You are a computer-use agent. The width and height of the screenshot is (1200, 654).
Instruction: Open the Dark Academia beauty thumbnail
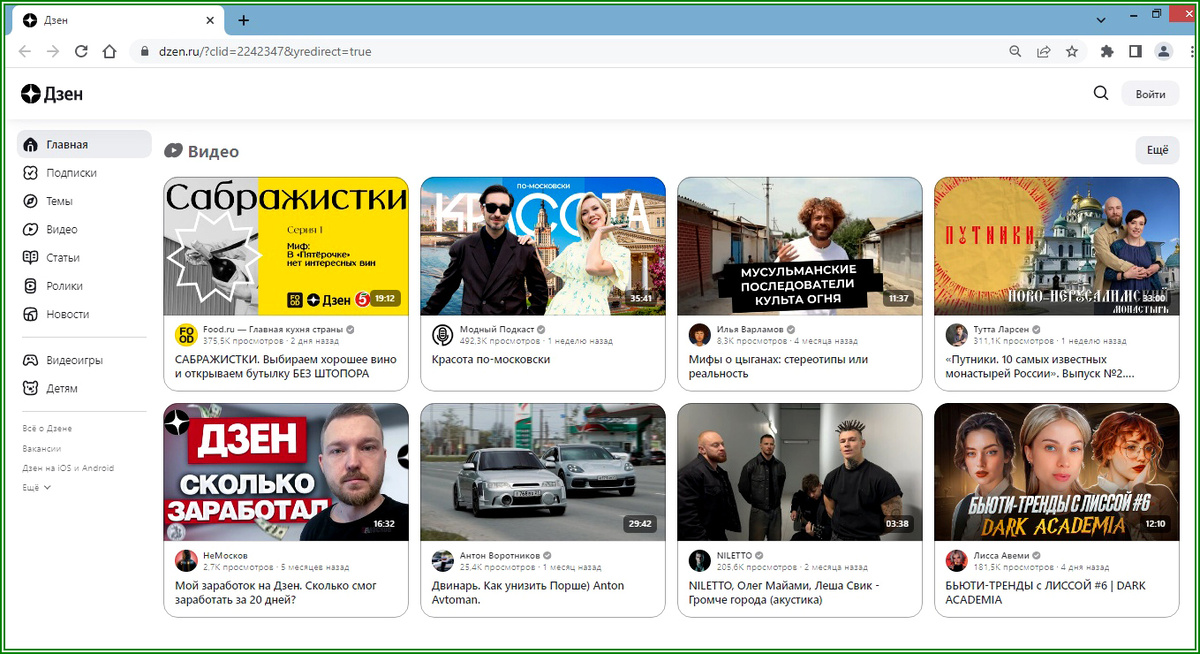[x=1057, y=472]
